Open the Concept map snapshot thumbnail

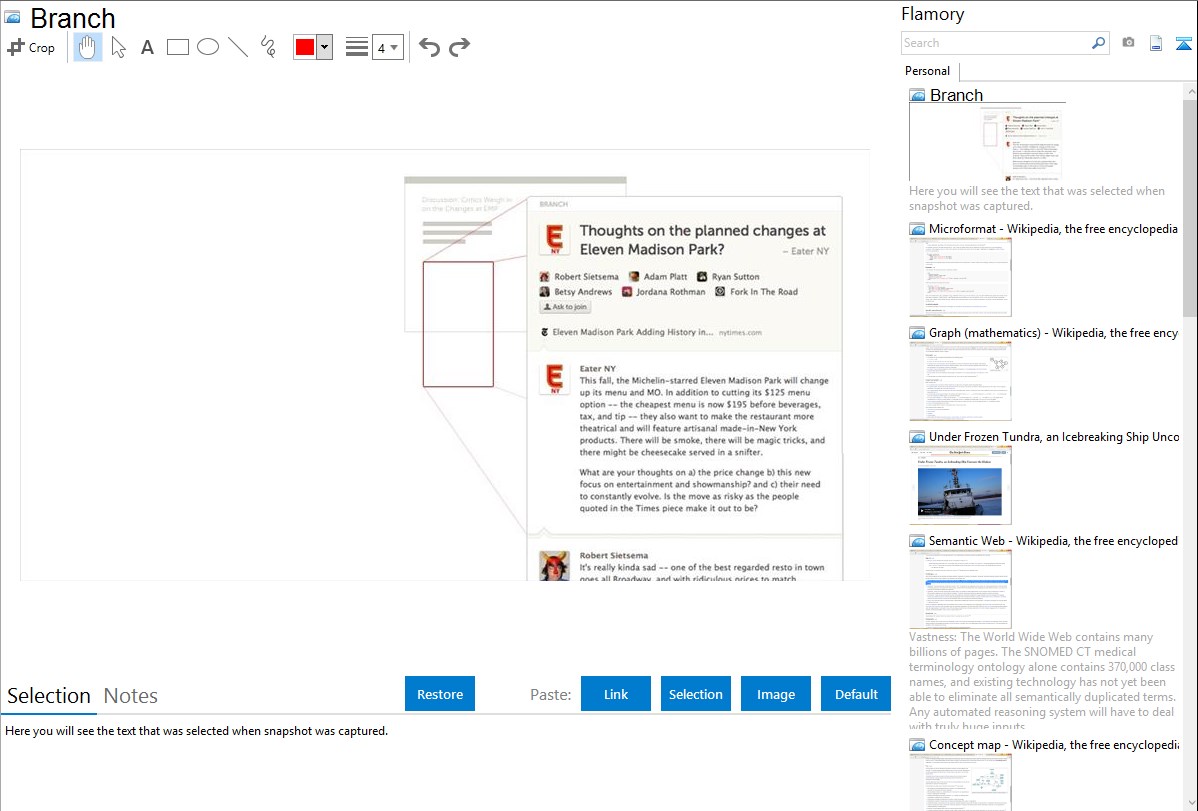coord(960,782)
